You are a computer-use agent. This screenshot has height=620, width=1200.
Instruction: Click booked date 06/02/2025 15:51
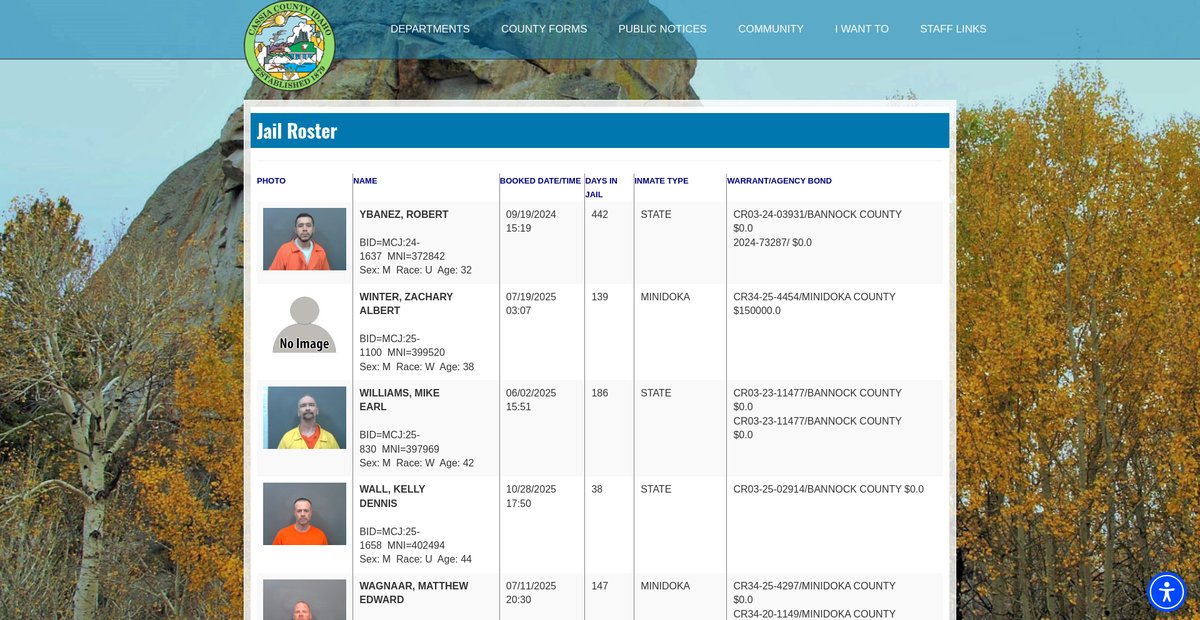click(531, 400)
